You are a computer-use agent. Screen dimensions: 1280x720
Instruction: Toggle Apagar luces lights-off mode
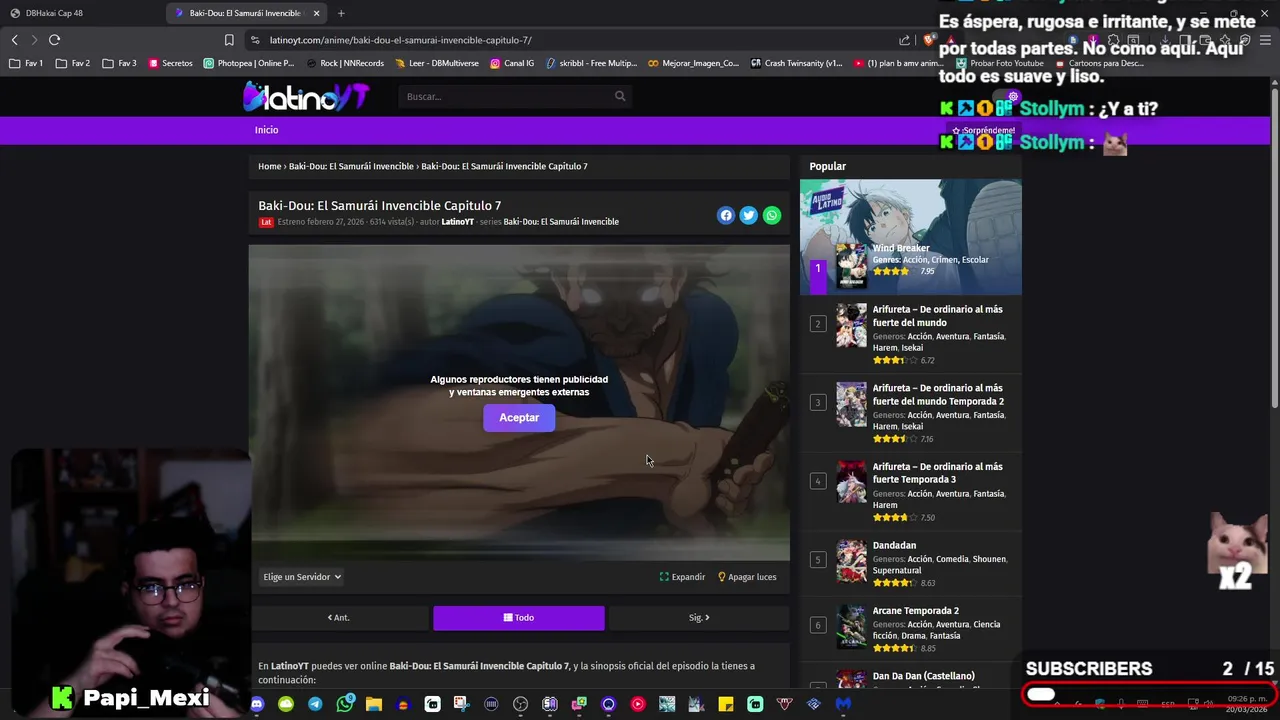[747, 577]
